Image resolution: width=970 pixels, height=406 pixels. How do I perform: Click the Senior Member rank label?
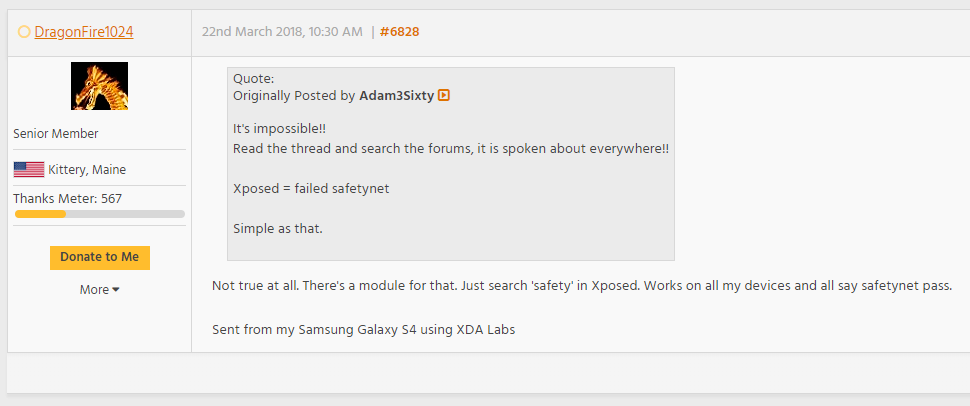[x=56, y=134]
